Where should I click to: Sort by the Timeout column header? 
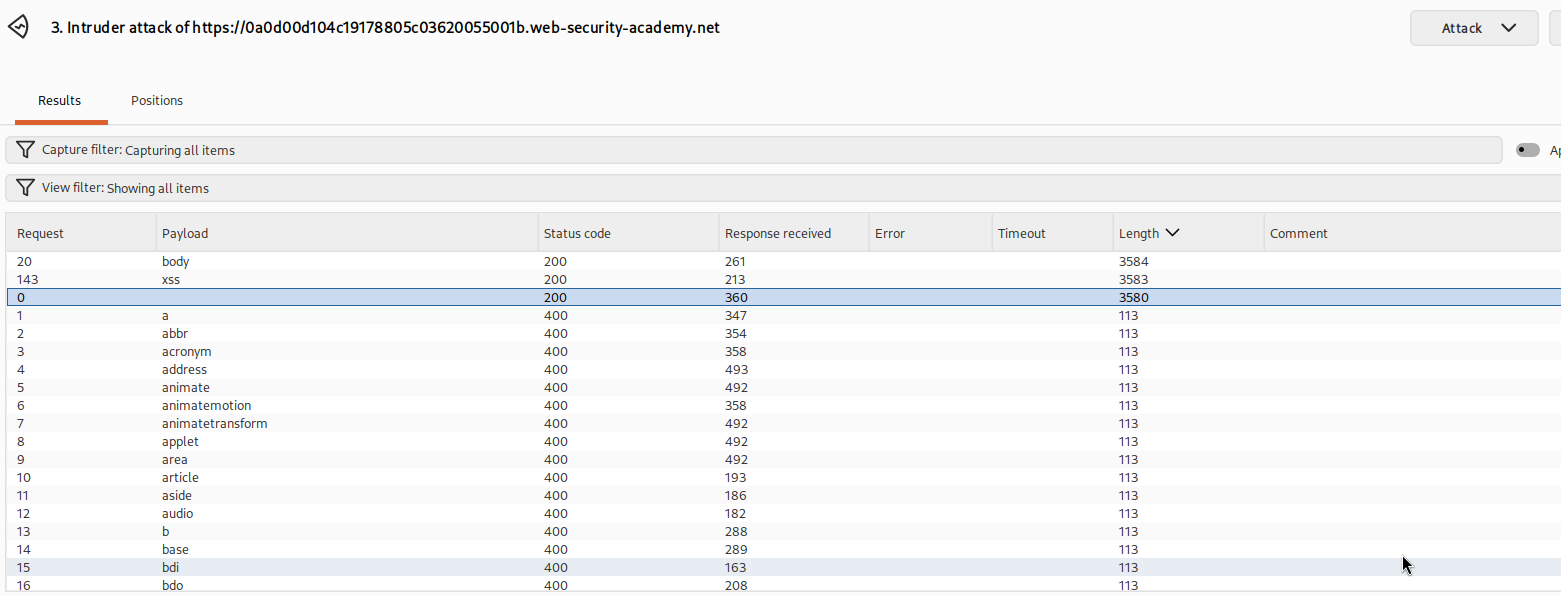tap(1052, 233)
